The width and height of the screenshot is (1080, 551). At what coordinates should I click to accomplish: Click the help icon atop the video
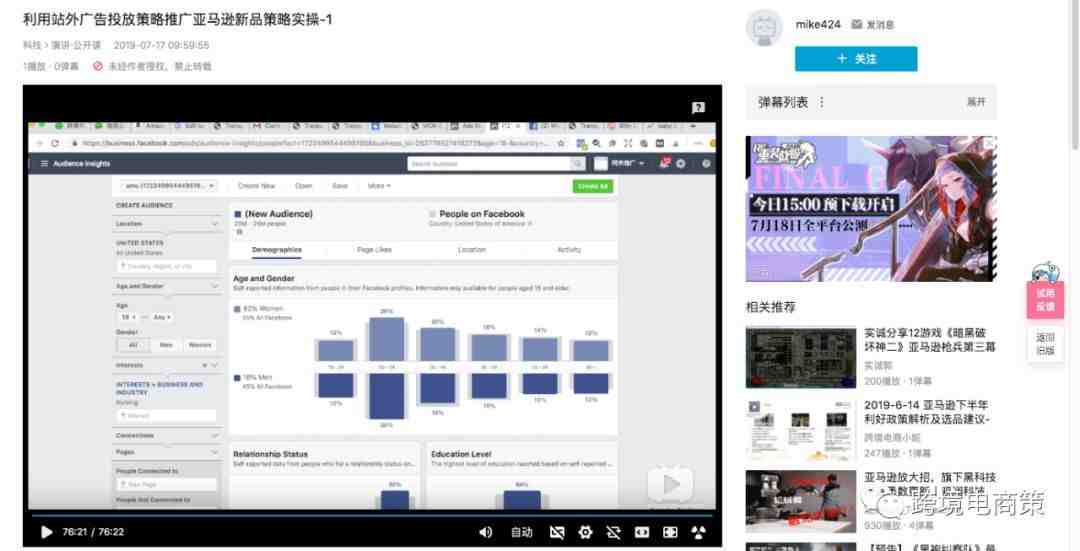pos(698,107)
